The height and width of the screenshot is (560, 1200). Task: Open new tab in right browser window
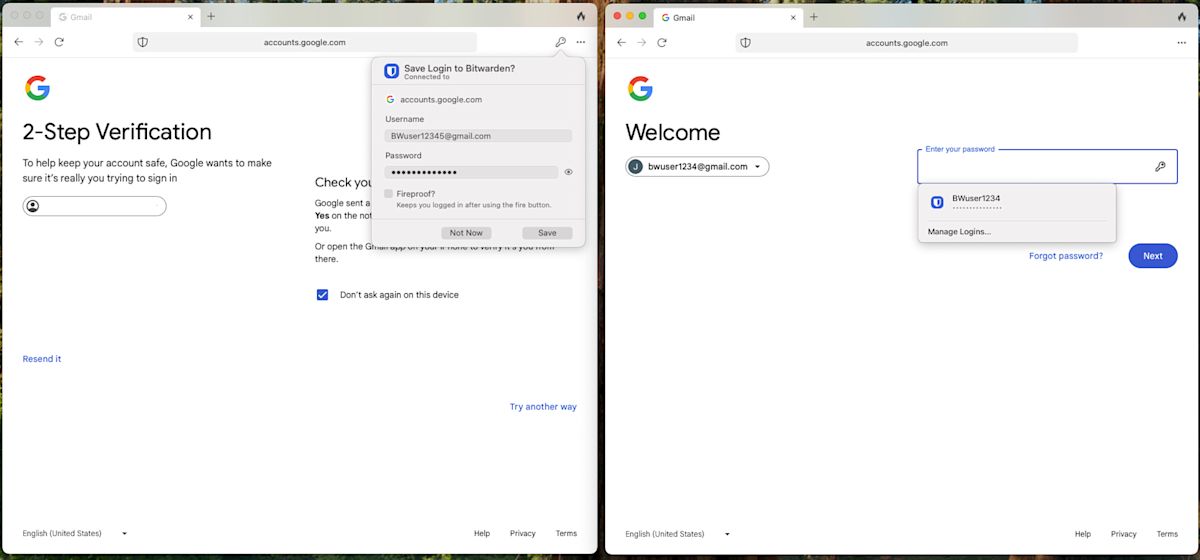(813, 17)
